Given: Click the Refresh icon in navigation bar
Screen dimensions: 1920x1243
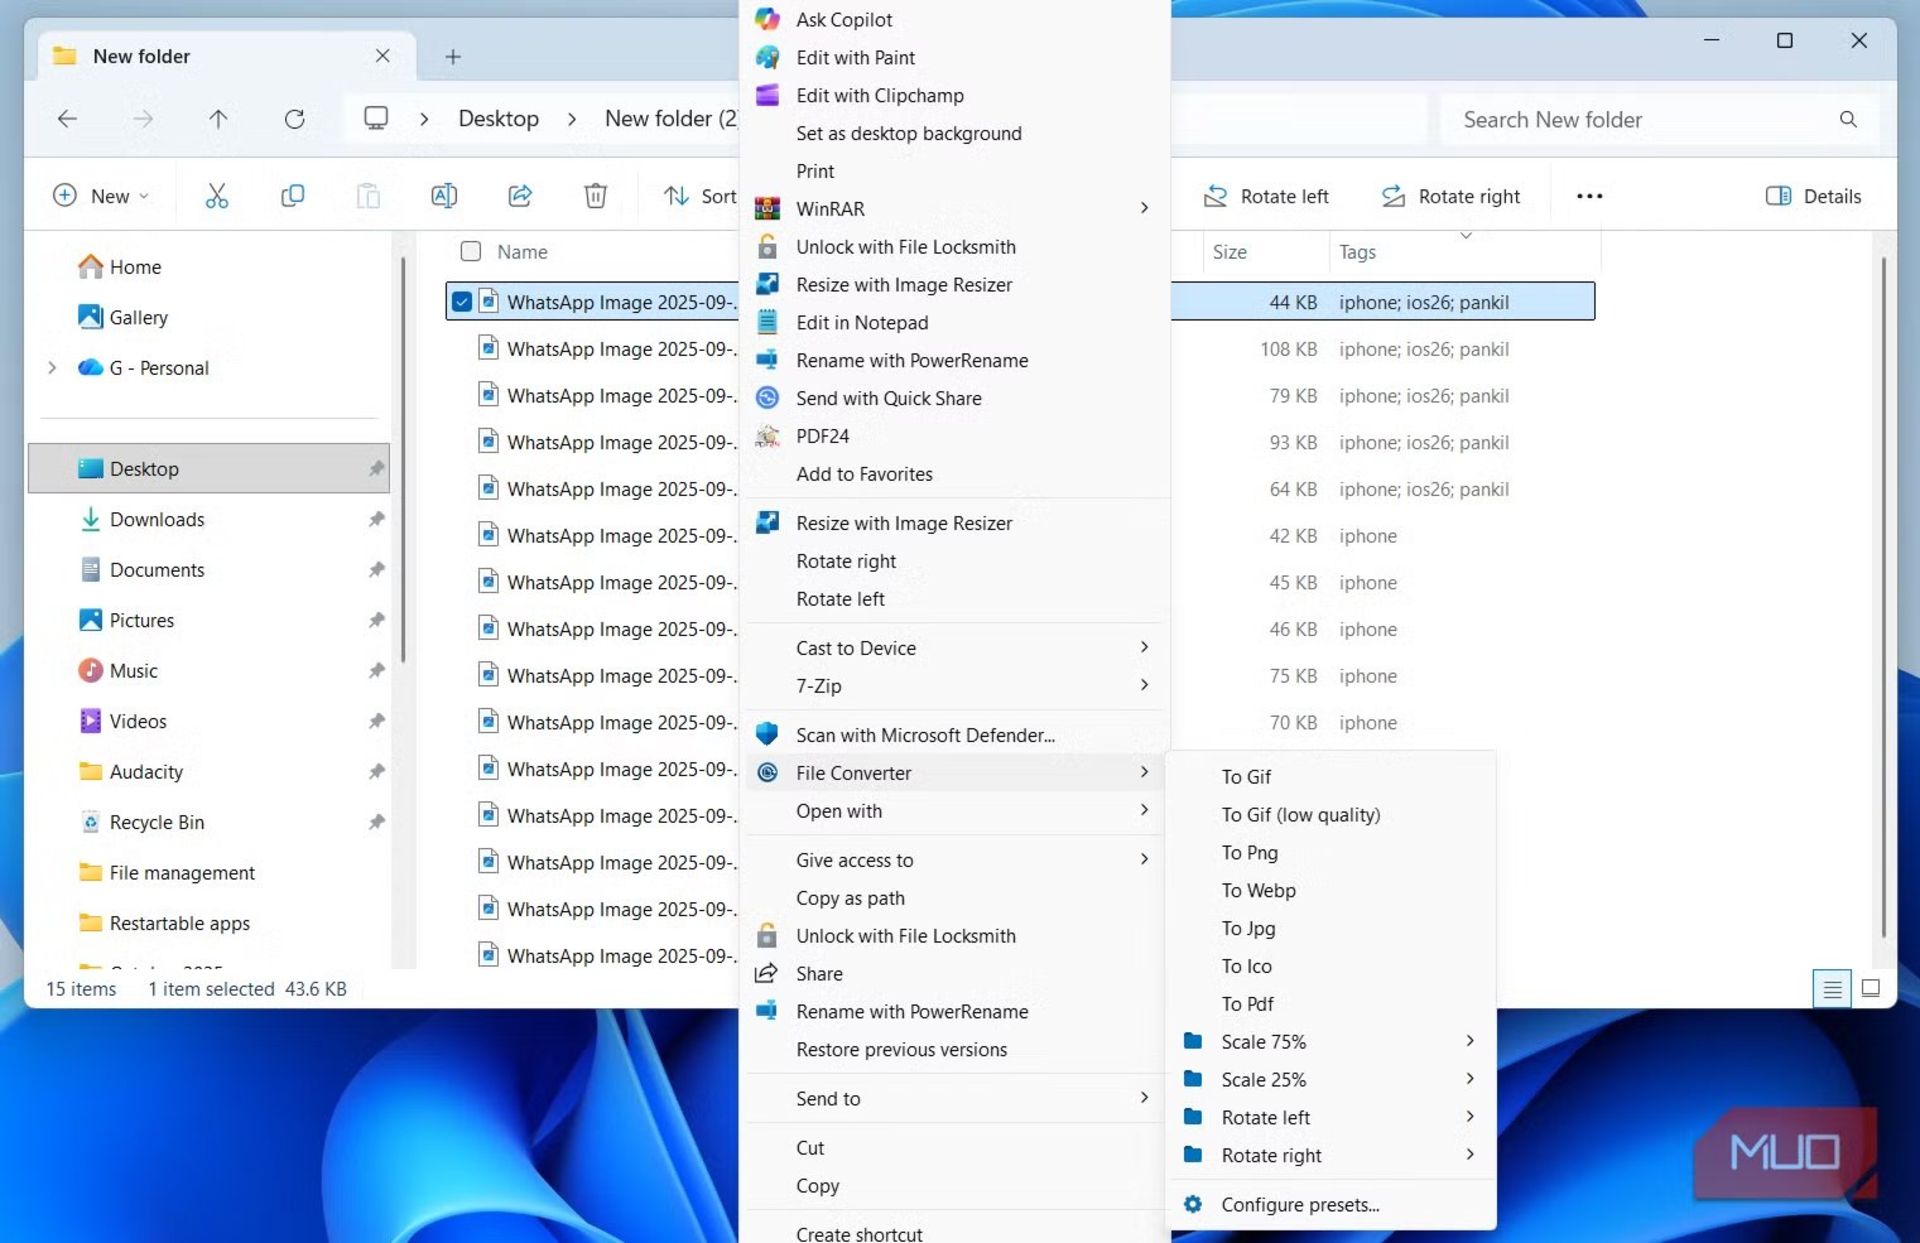Looking at the screenshot, I should (294, 119).
